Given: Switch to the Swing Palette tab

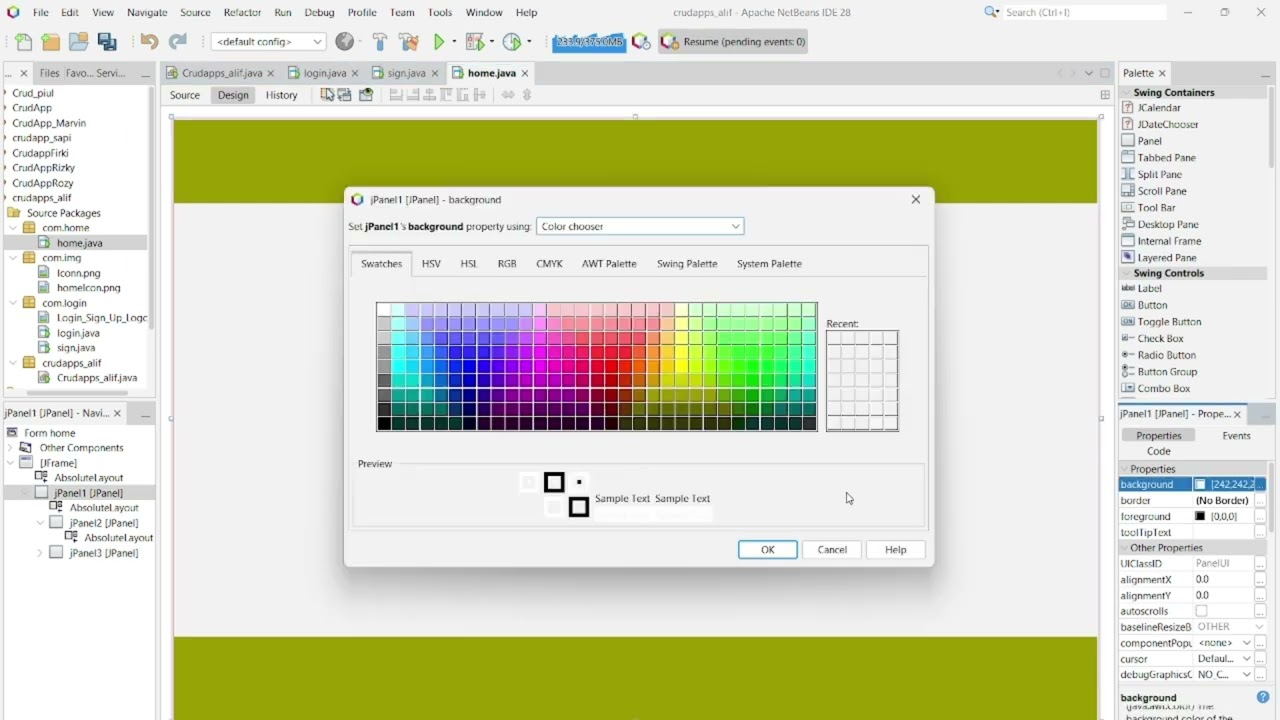Looking at the screenshot, I should pos(687,264).
